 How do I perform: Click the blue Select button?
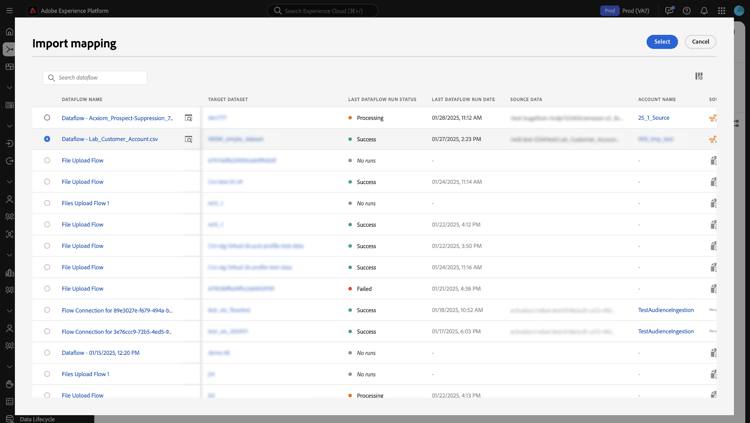(x=662, y=42)
